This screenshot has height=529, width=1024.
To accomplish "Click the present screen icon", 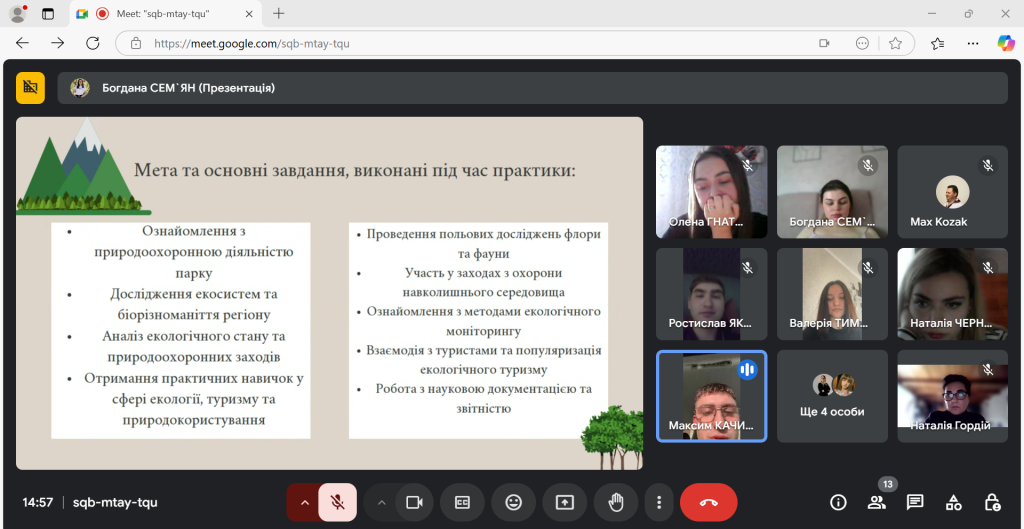I will tap(565, 502).
